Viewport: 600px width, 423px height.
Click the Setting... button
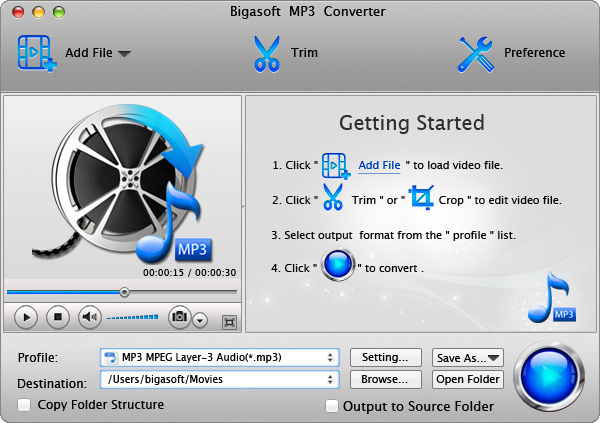click(385, 357)
